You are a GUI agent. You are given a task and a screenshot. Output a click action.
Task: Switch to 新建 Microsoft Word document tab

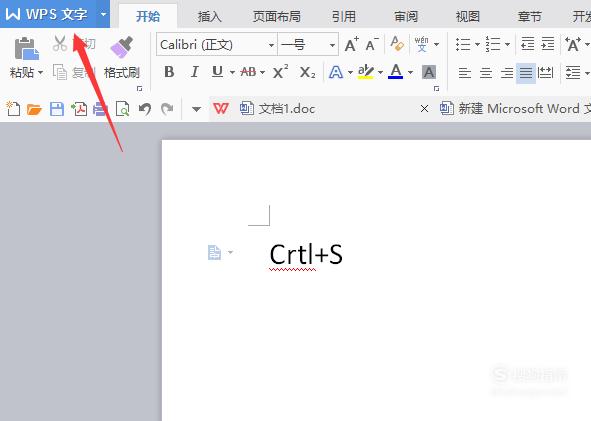[x=515, y=109]
